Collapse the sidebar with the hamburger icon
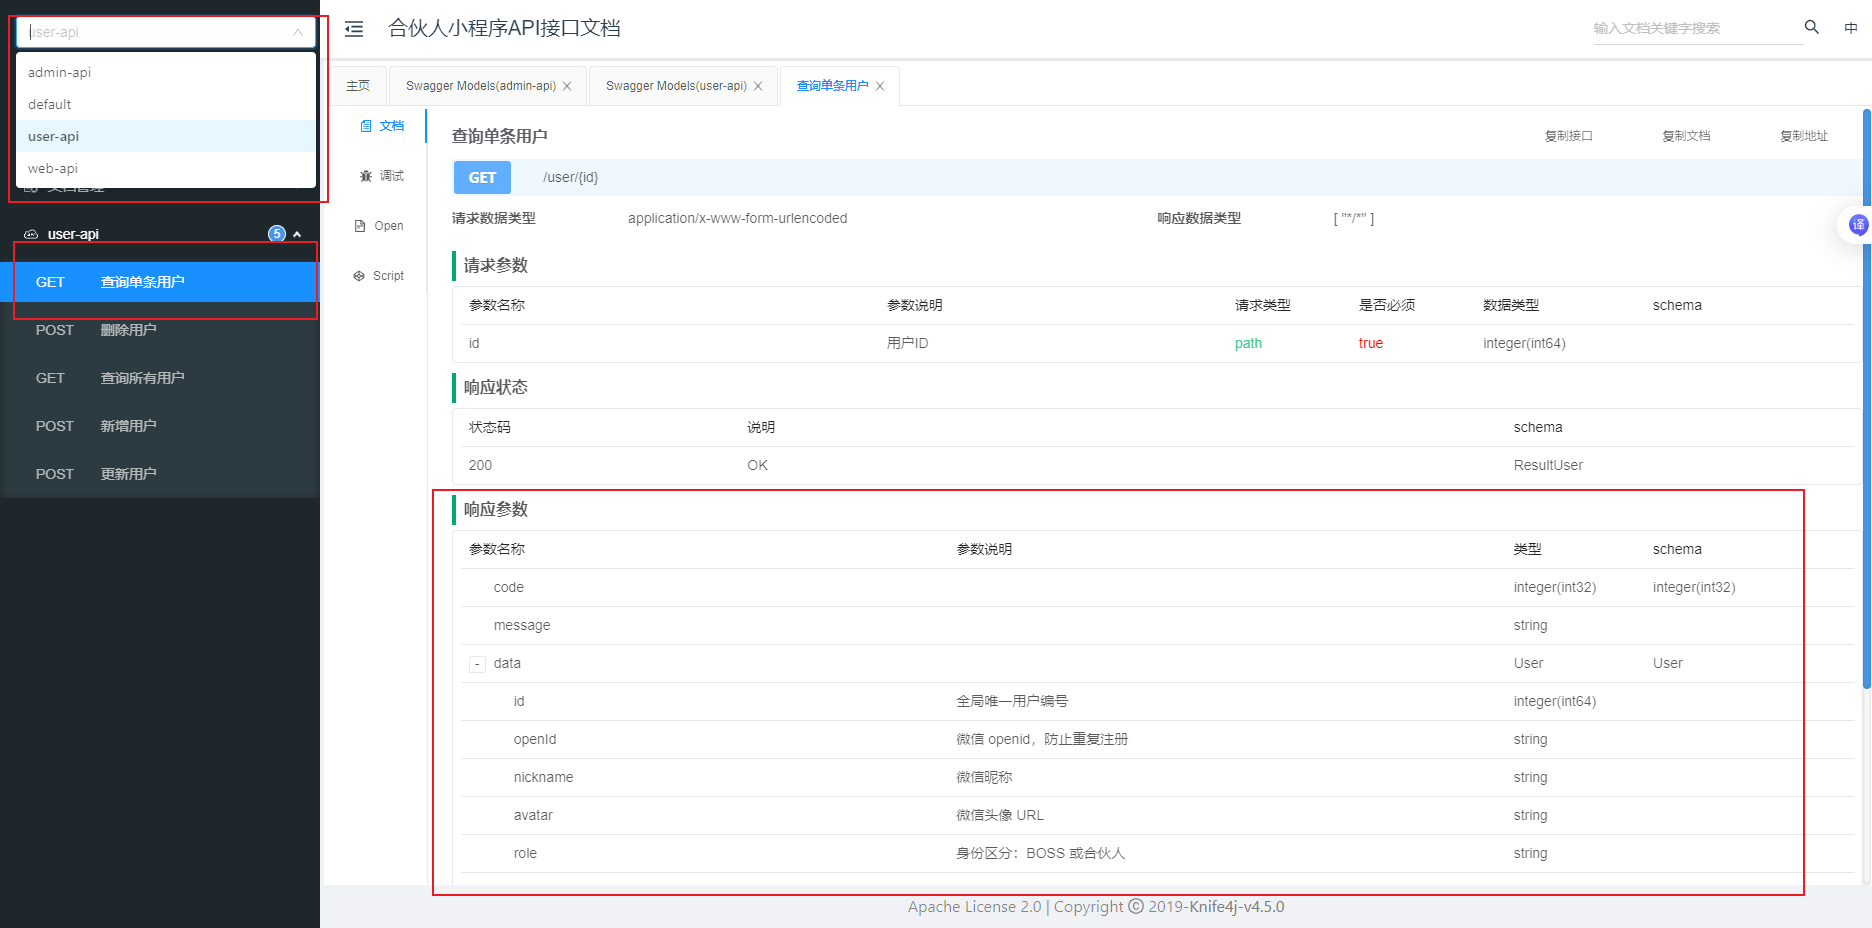 coord(352,28)
